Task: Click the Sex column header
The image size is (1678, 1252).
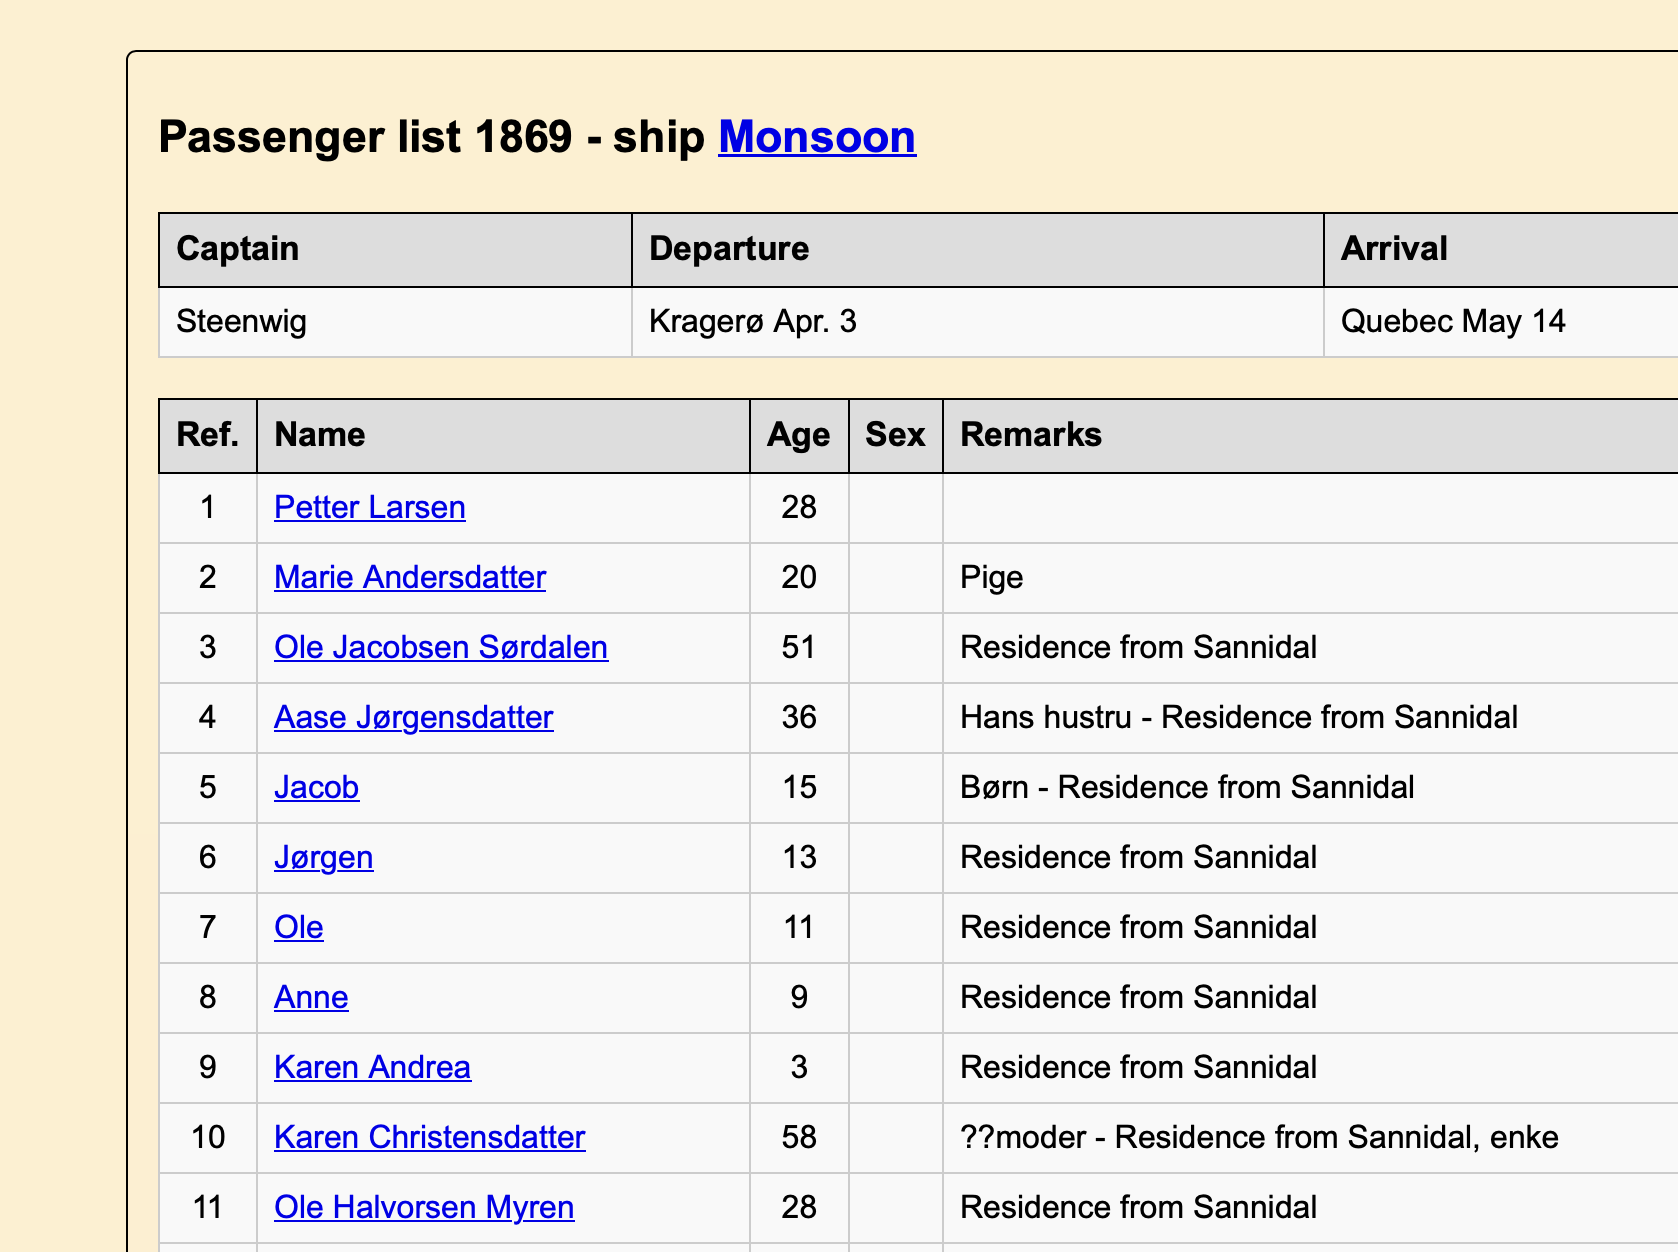Action: click(x=895, y=434)
